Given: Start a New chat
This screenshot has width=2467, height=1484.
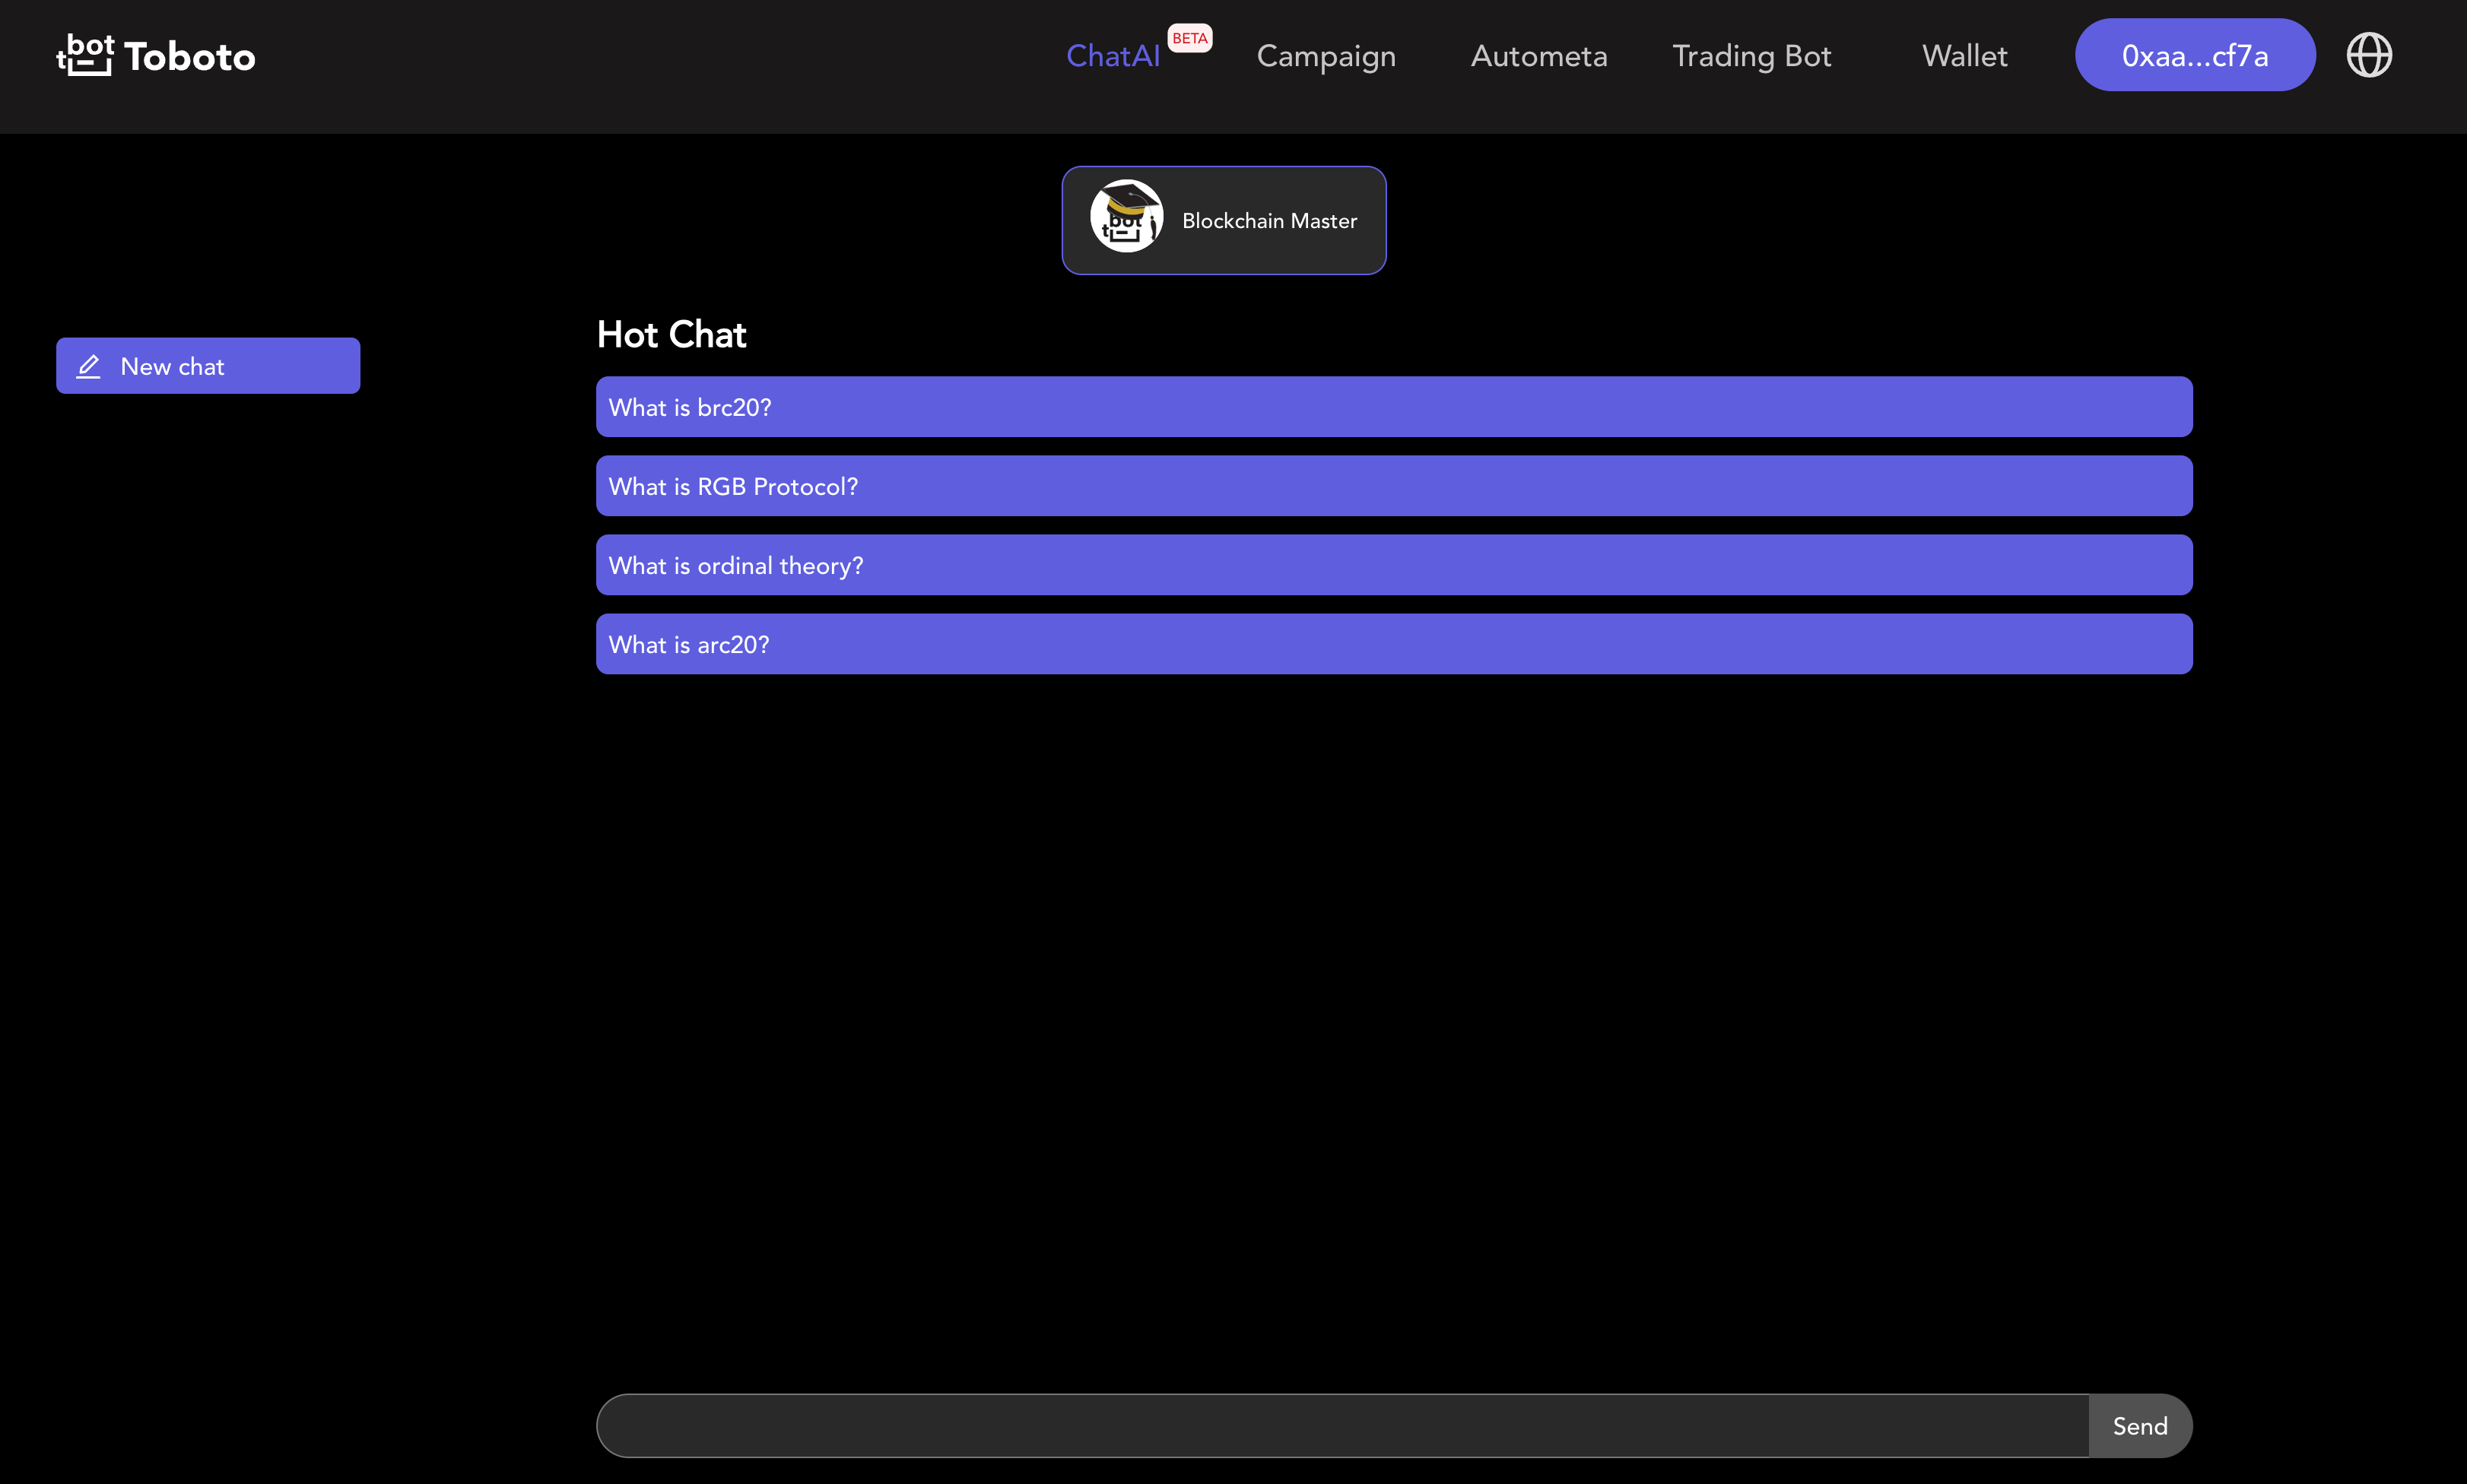Looking at the screenshot, I should click(208, 366).
